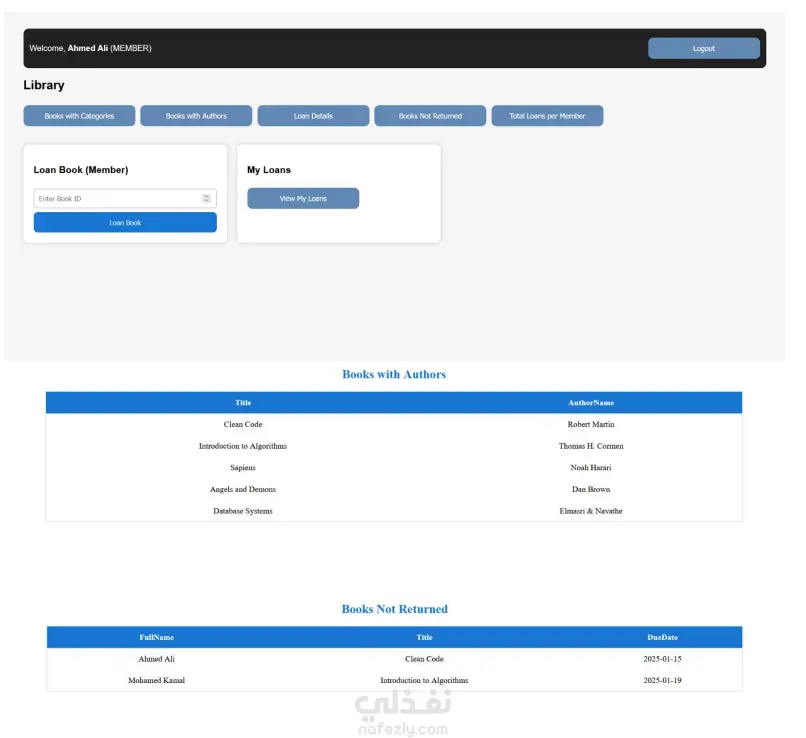Click Database Systems title
The height and width of the screenshot is (738, 806).
pos(243,511)
